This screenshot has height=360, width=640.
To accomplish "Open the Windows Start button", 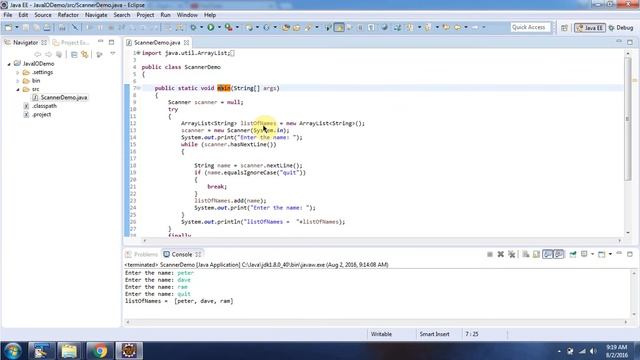I will [x=13, y=351].
